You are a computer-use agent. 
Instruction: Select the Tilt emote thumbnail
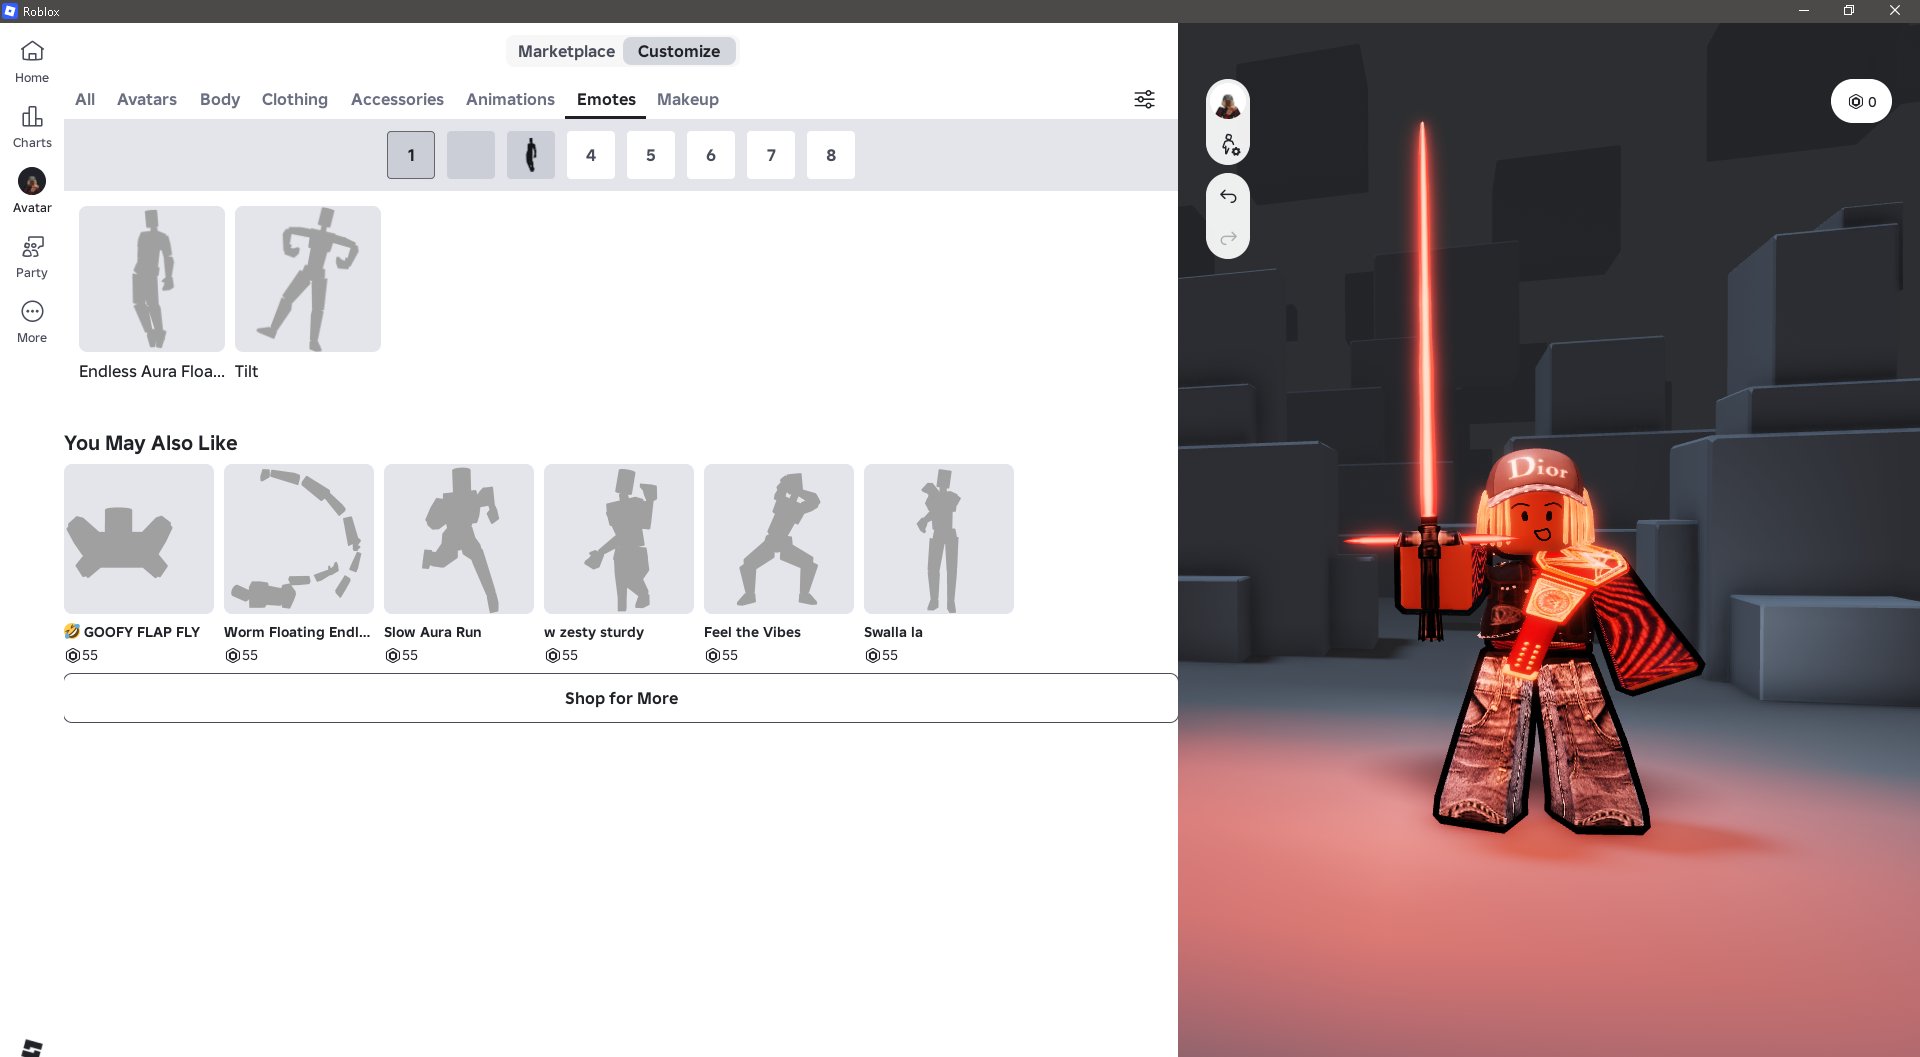308,279
